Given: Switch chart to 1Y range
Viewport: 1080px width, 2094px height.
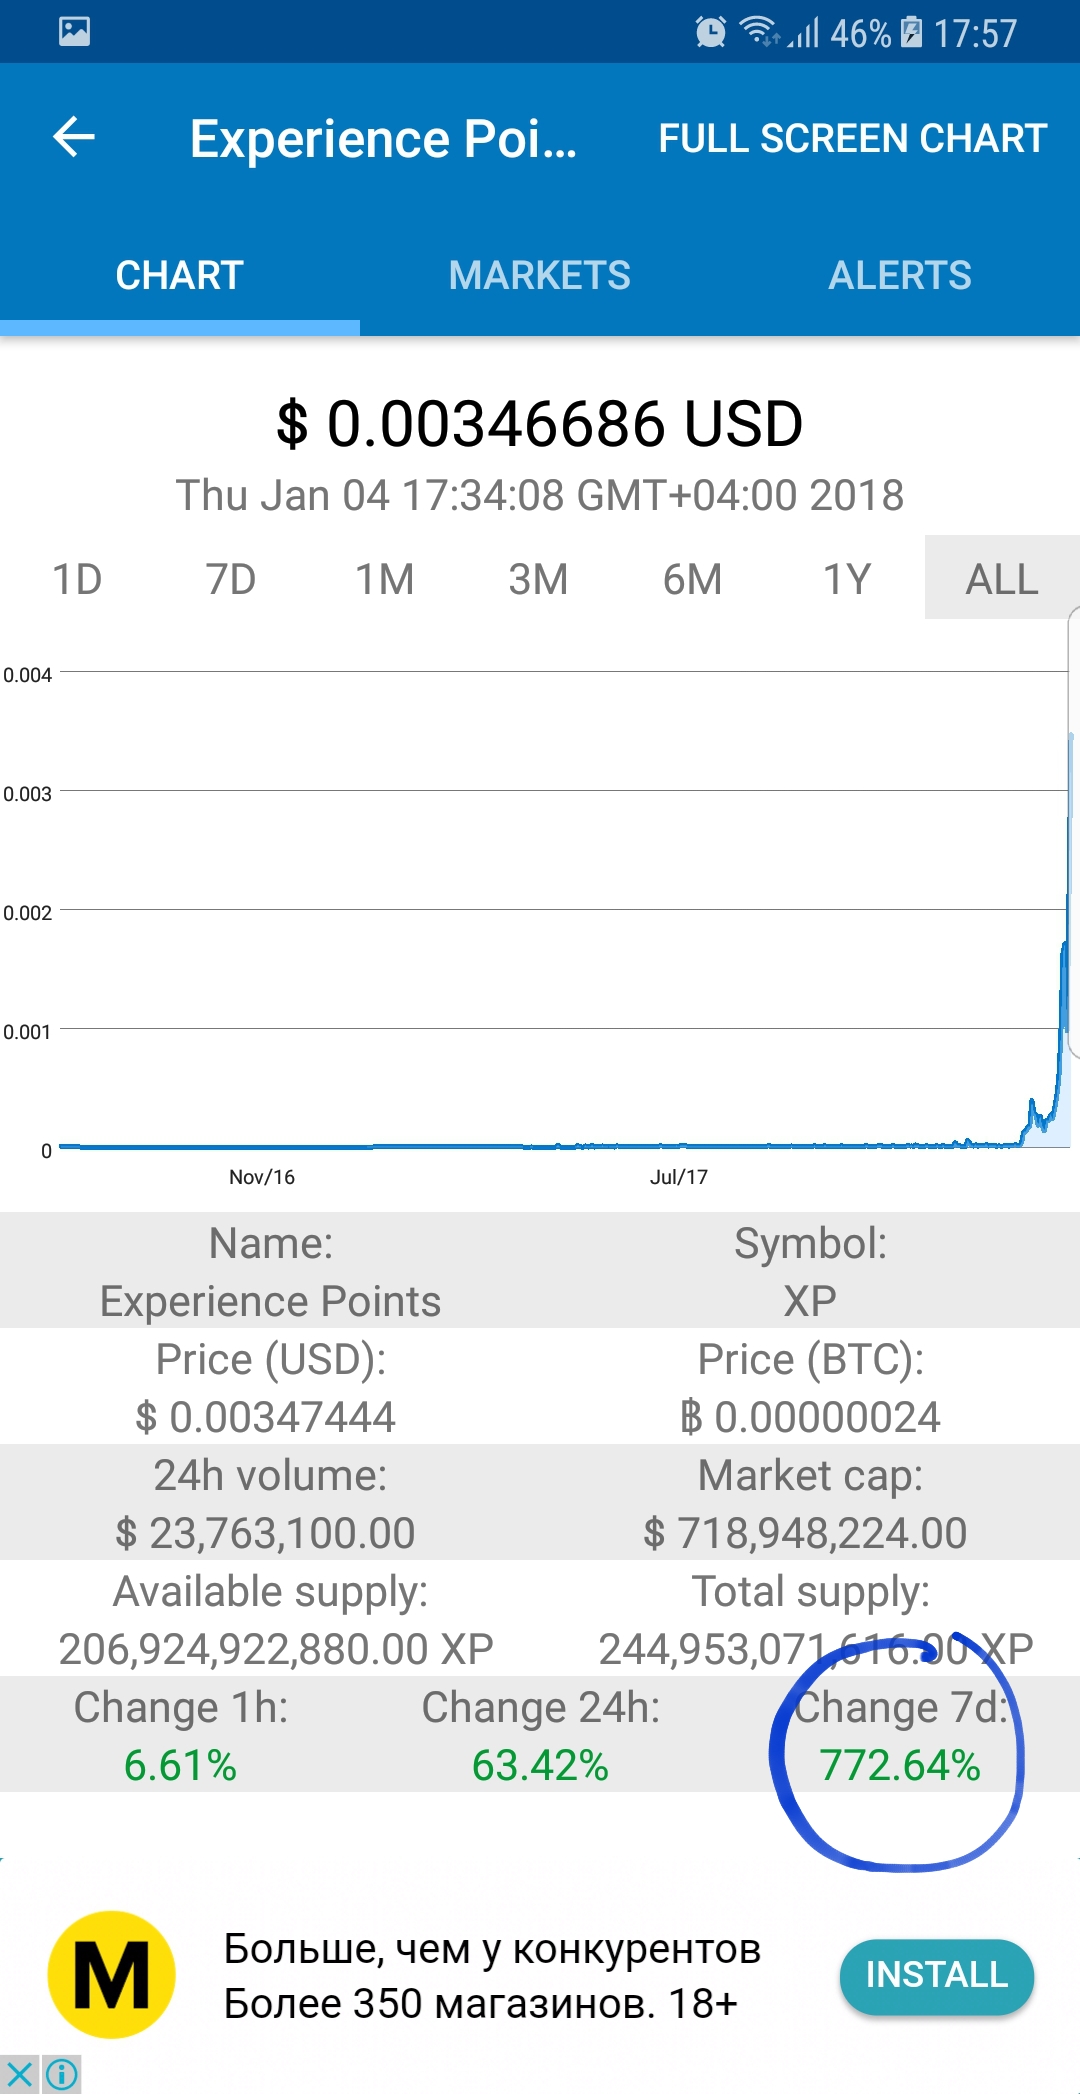Looking at the screenshot, I should pyautogui.click(x=846, y=579).
